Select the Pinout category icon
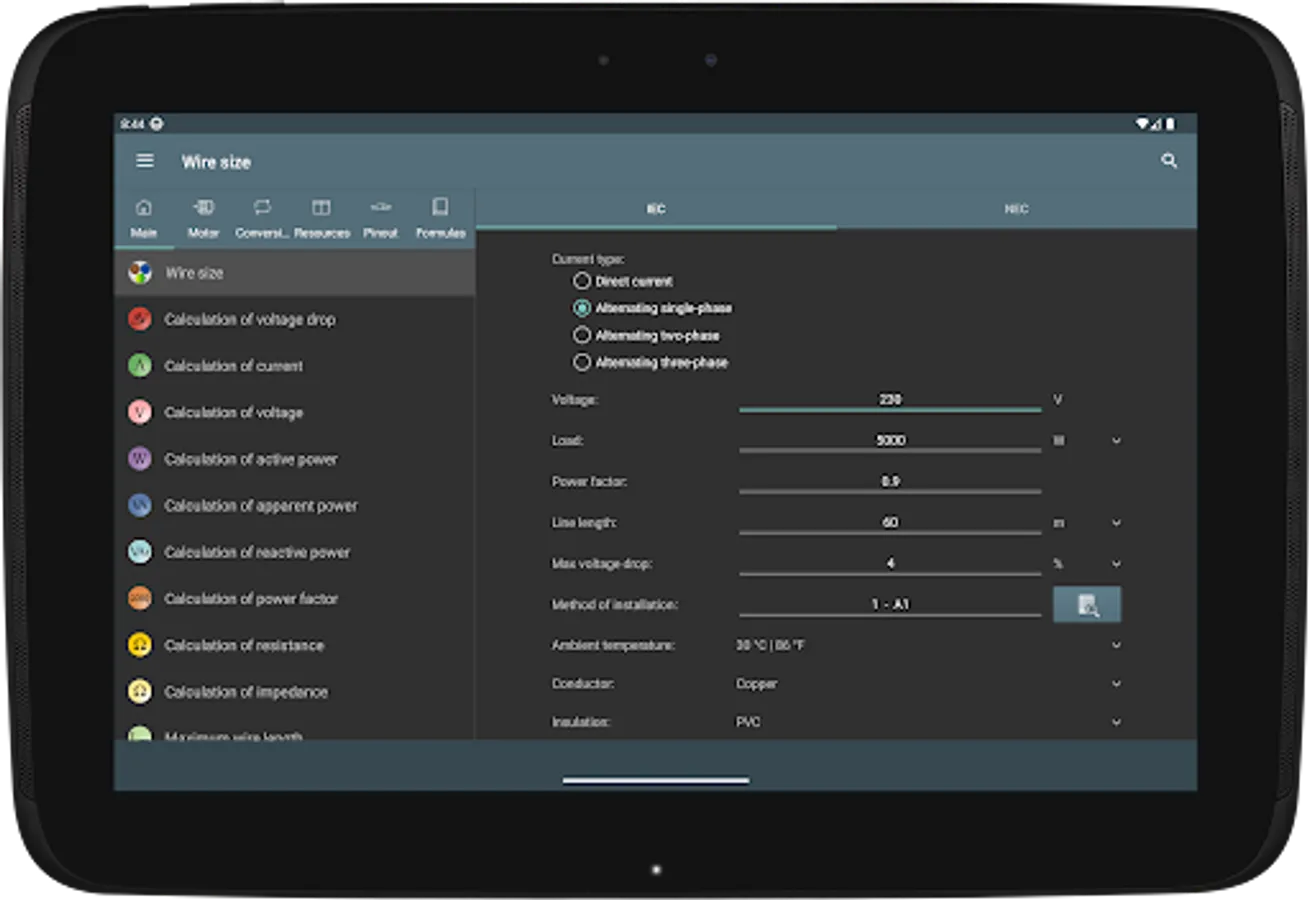This screenshot has width=1309, height=900. pos(380,217)
